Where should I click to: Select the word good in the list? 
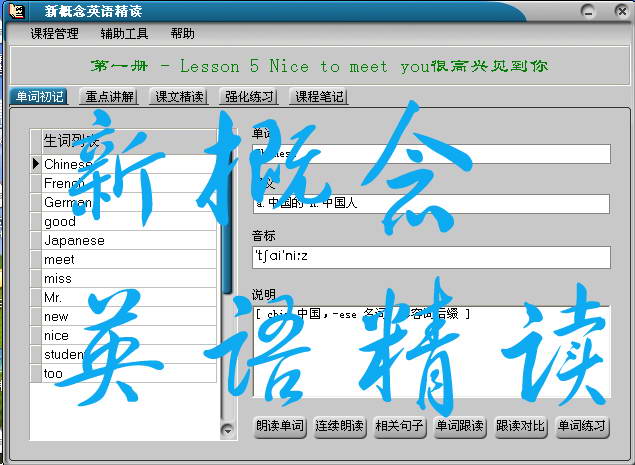[129, 221]
